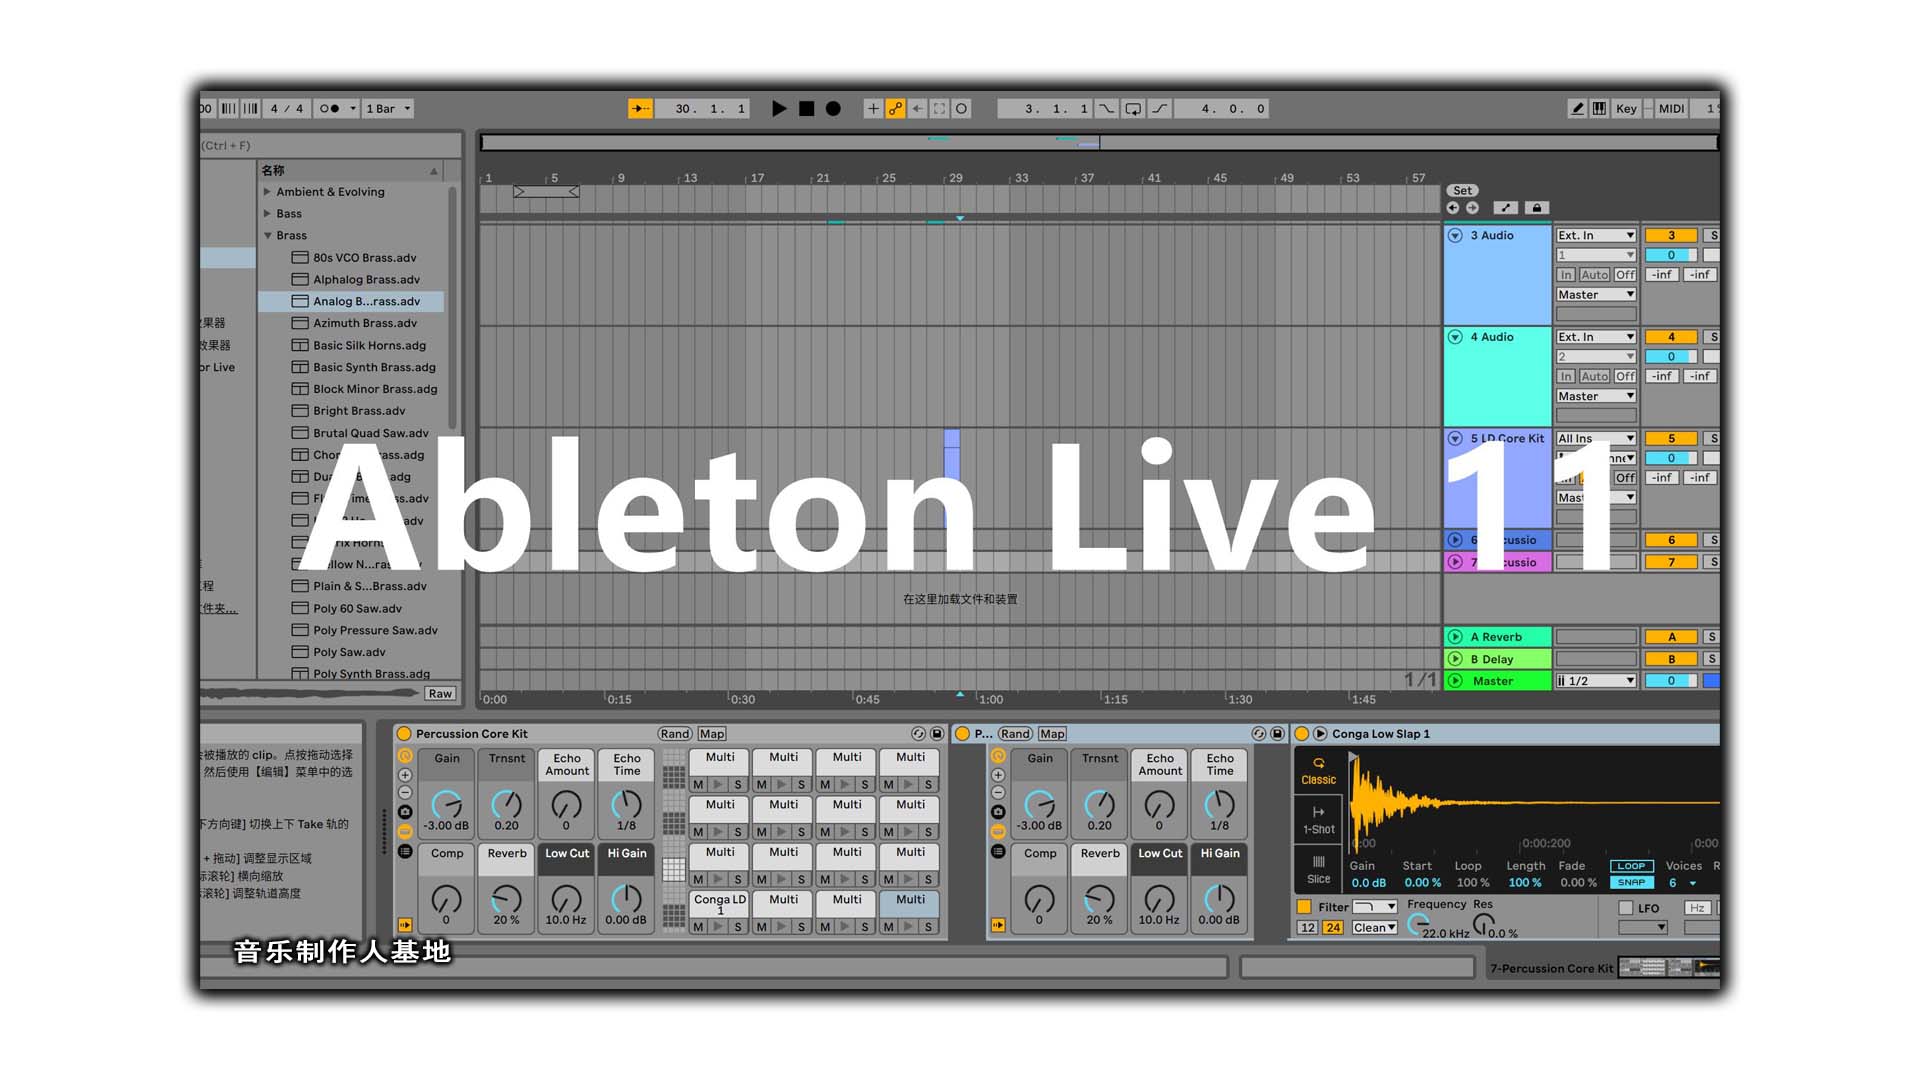
Task: Click the A Reverb return track label
Action: click(1501, 638)
